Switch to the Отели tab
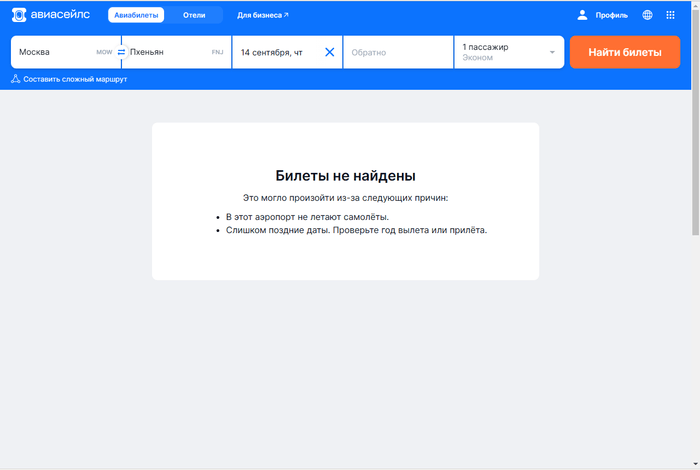This screenshot has height=470, width=700. 194,15
